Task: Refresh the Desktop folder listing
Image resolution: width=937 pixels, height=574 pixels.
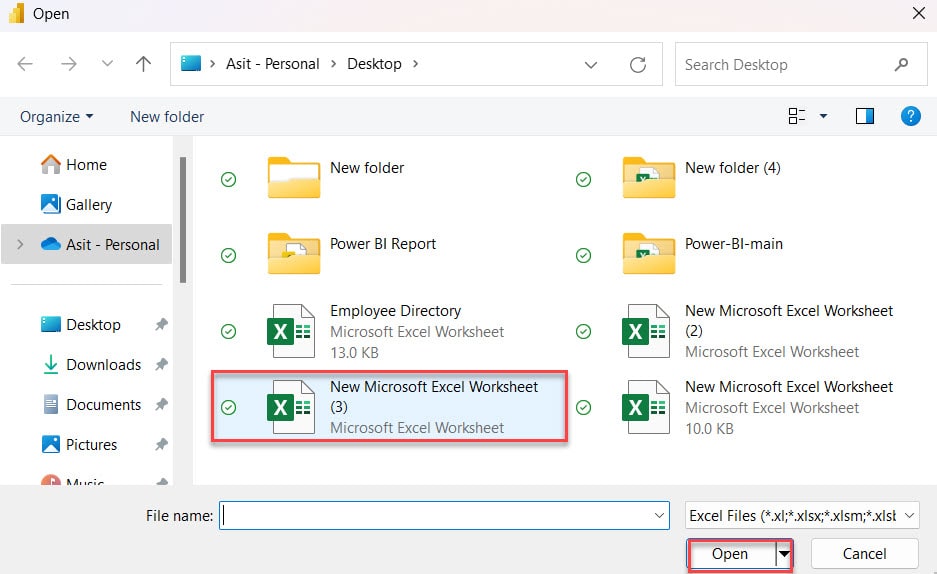Action: coord(638,65)
